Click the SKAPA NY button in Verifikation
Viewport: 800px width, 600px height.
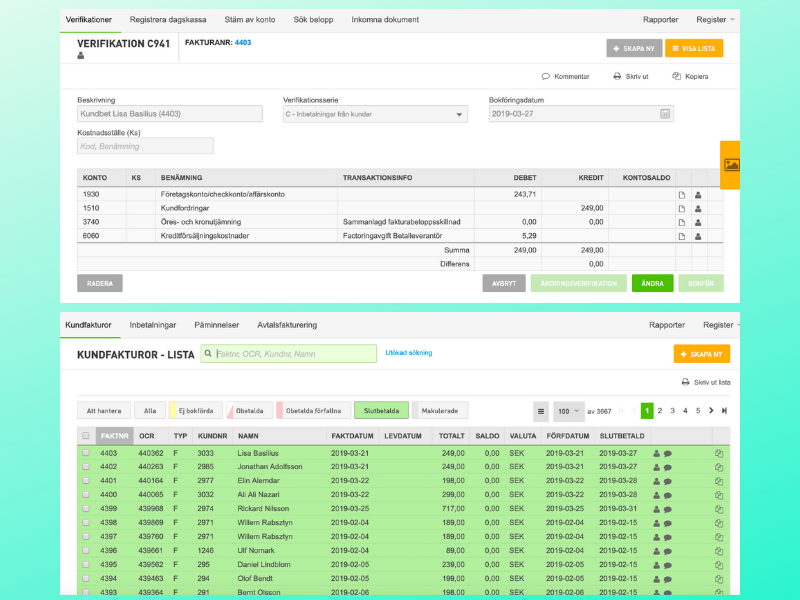point(634,48)
